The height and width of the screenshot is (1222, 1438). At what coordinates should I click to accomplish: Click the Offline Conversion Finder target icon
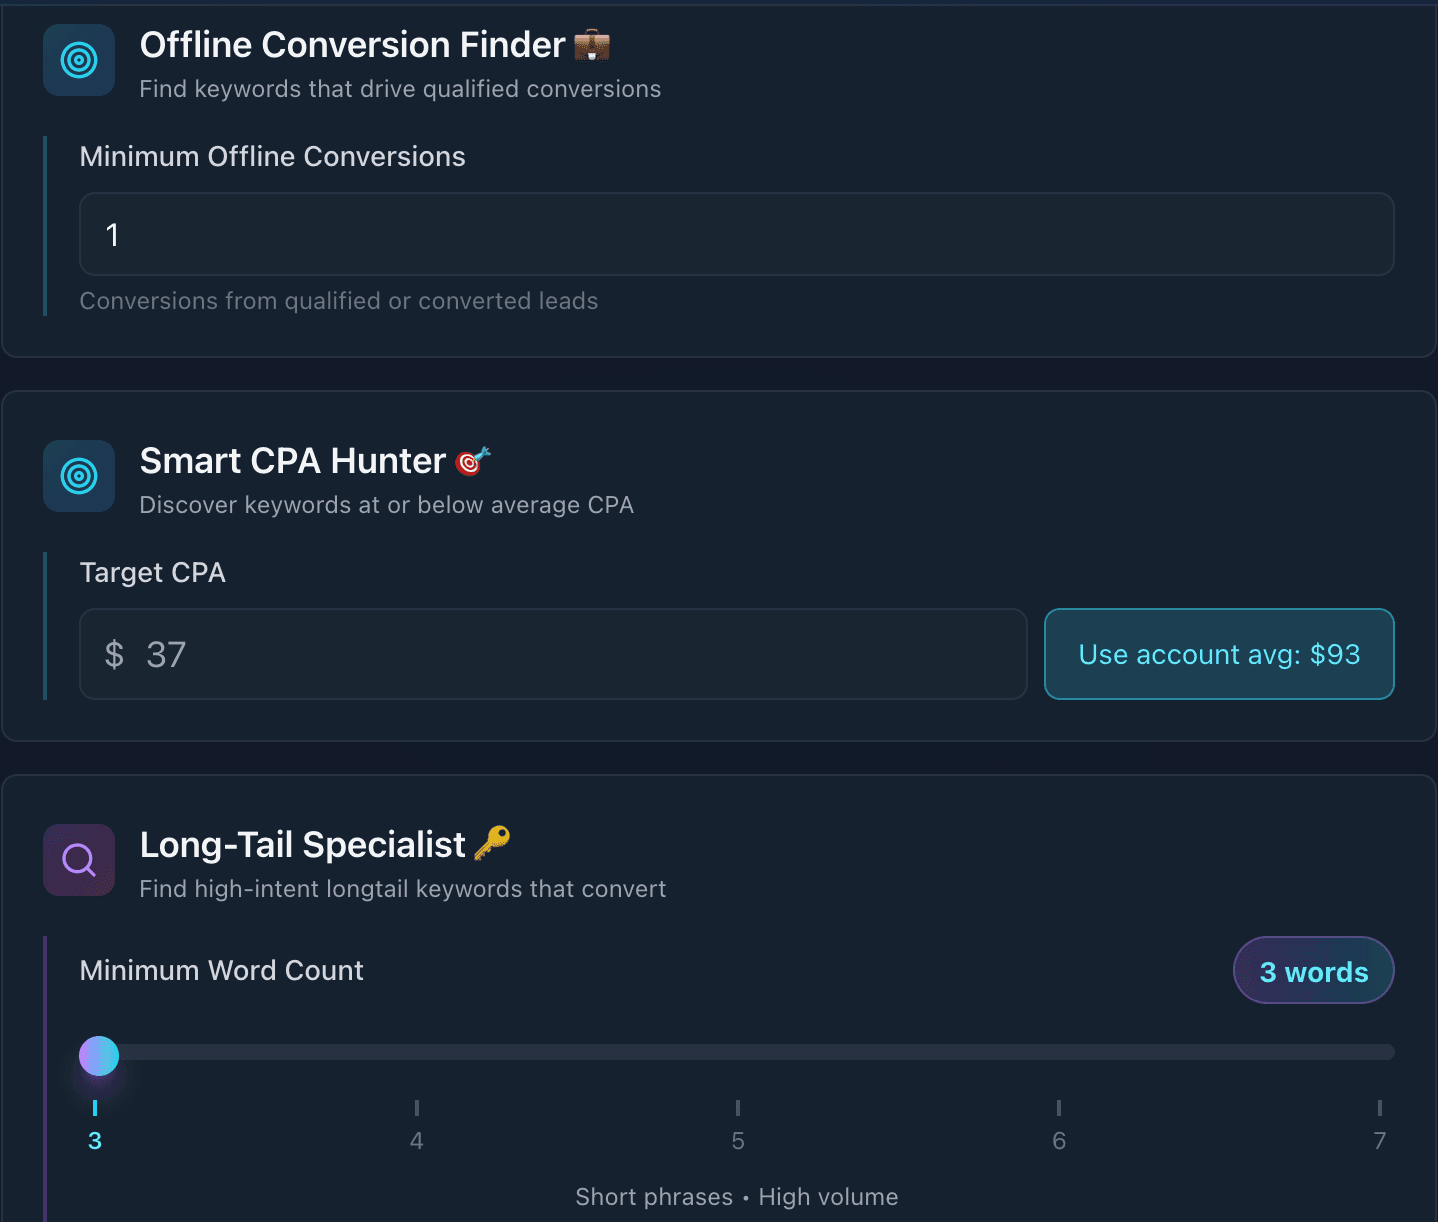click(x=79, y=60)
